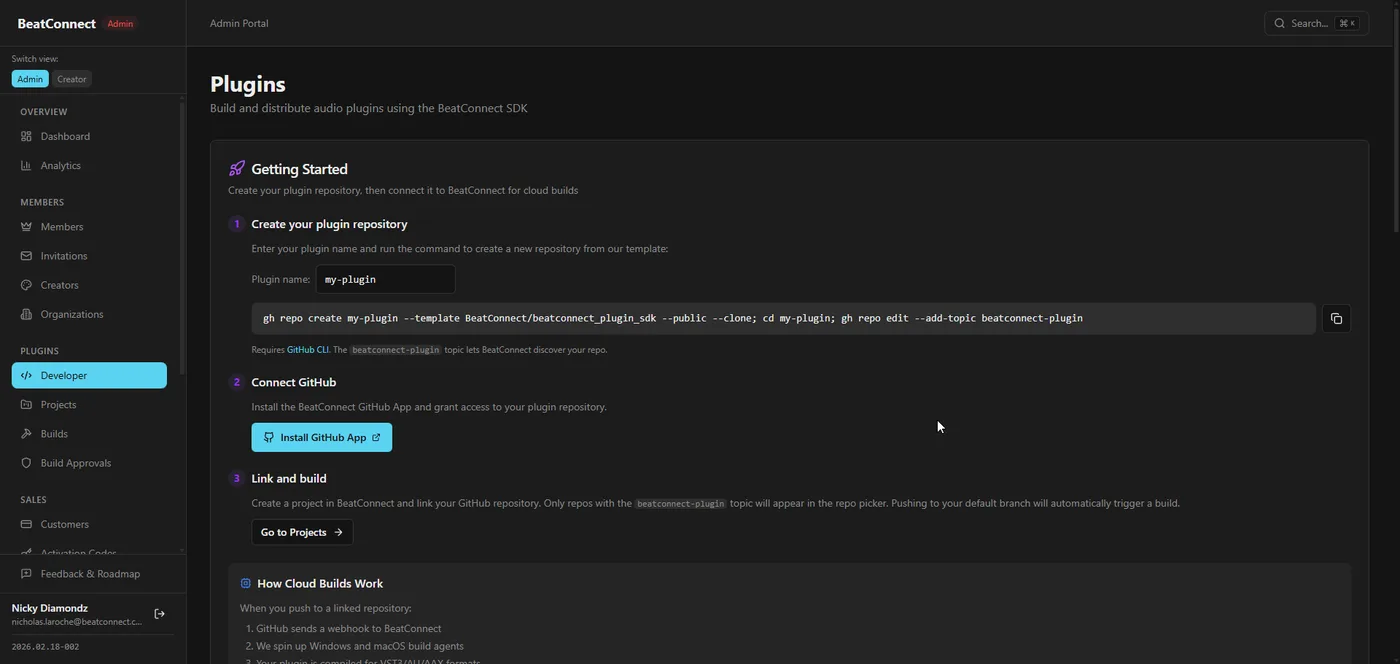Switch to the Creator view
Image resolution: width=1400 pixels, height=664 pixels.
pyautogui.click(x=71, y=78)
